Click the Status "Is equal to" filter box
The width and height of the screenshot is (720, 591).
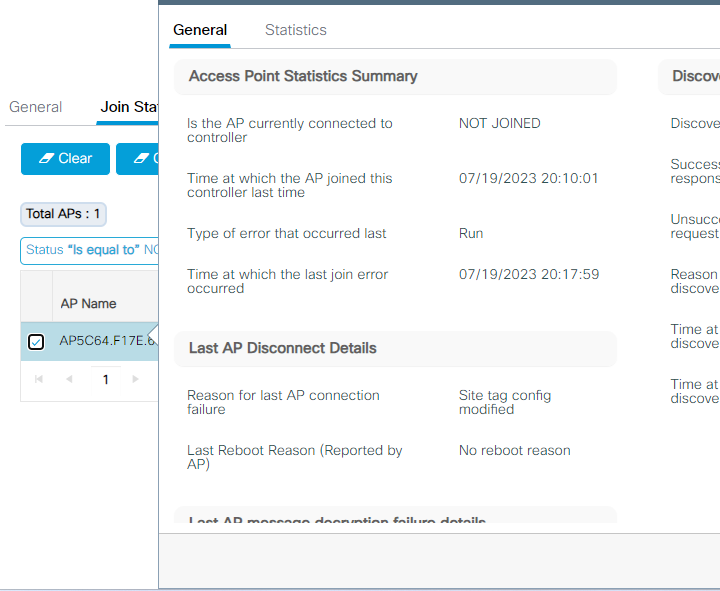pyautogui.click(x=90, y=250)
